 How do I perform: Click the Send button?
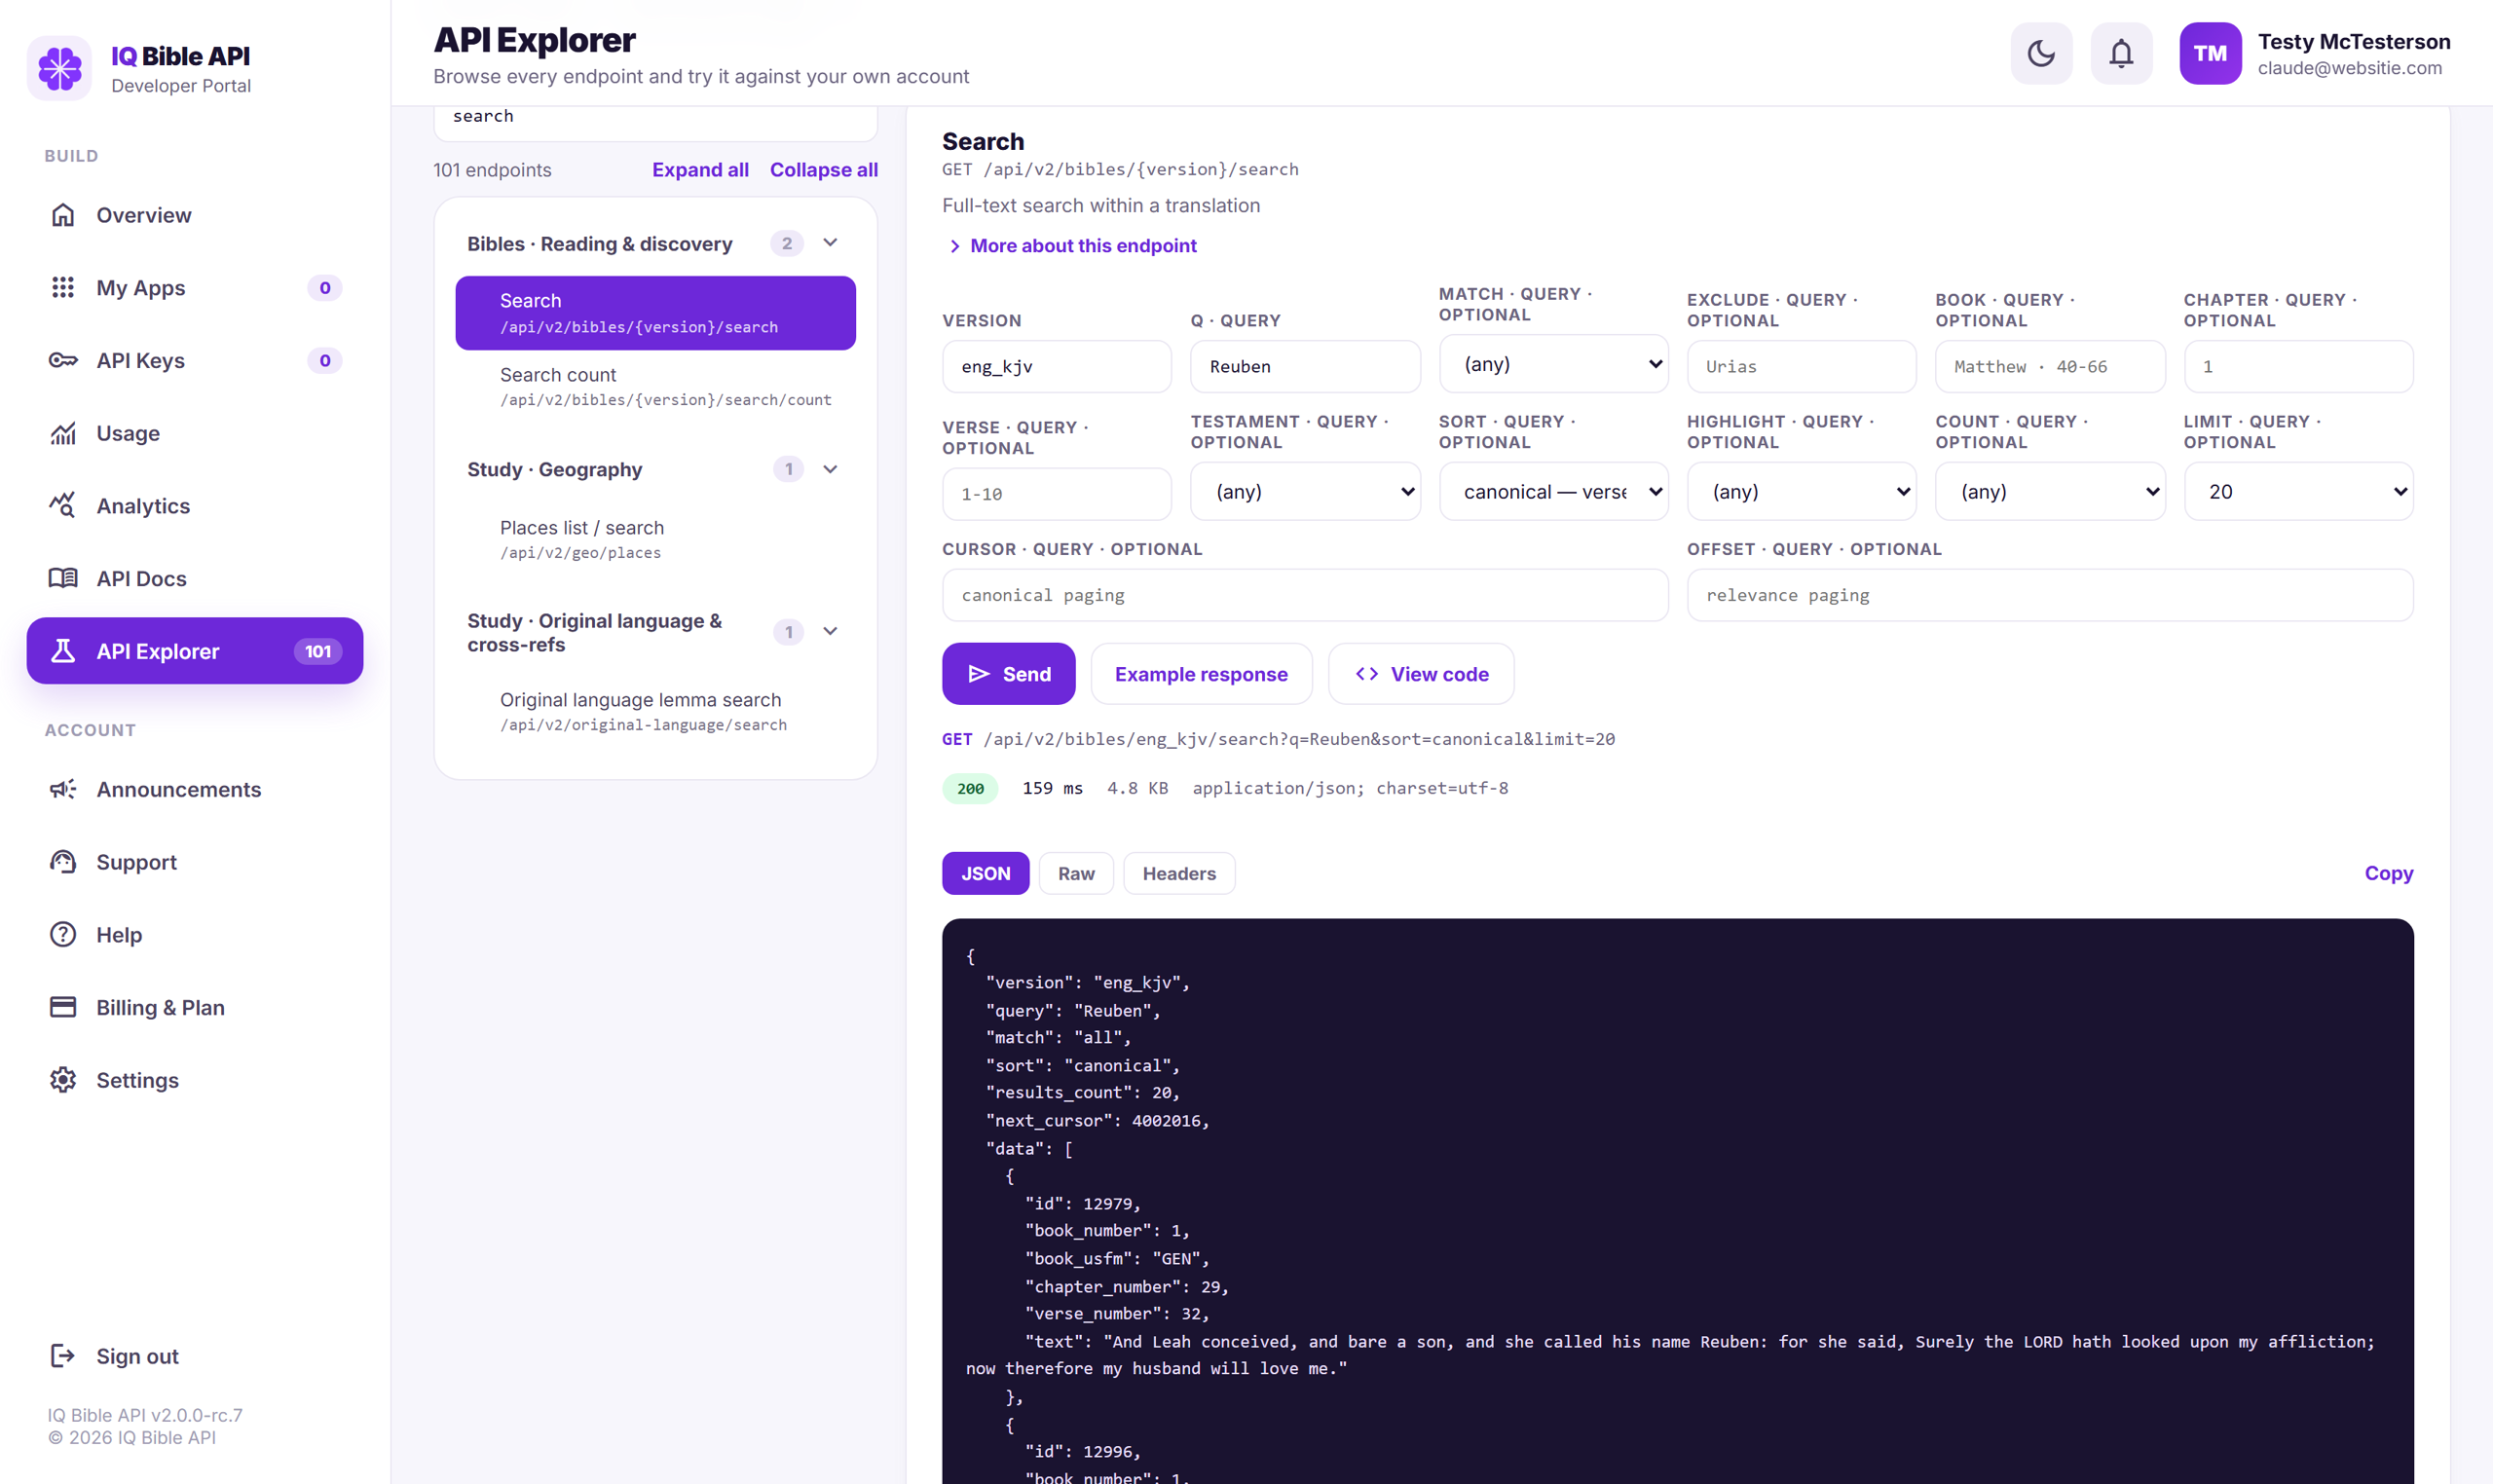point(1008,674)
